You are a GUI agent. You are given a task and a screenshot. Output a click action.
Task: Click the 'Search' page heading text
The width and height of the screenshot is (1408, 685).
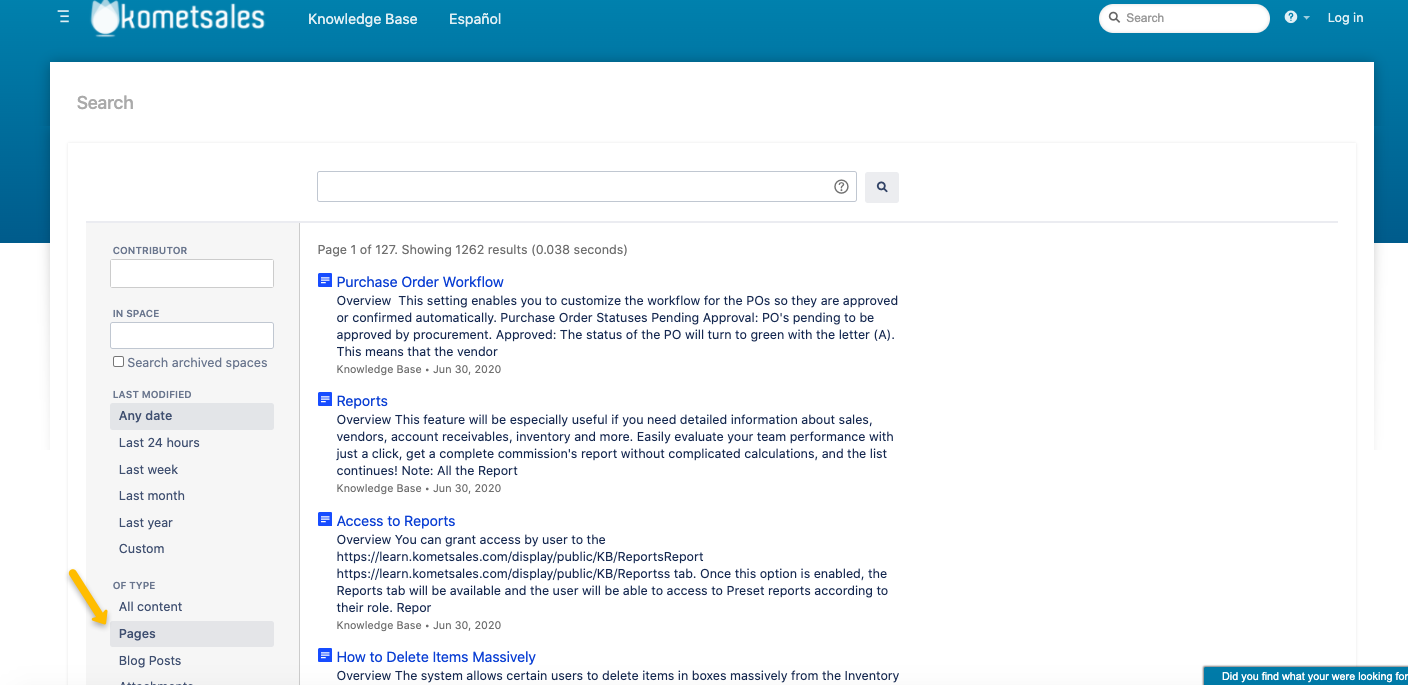pos(105,103)
